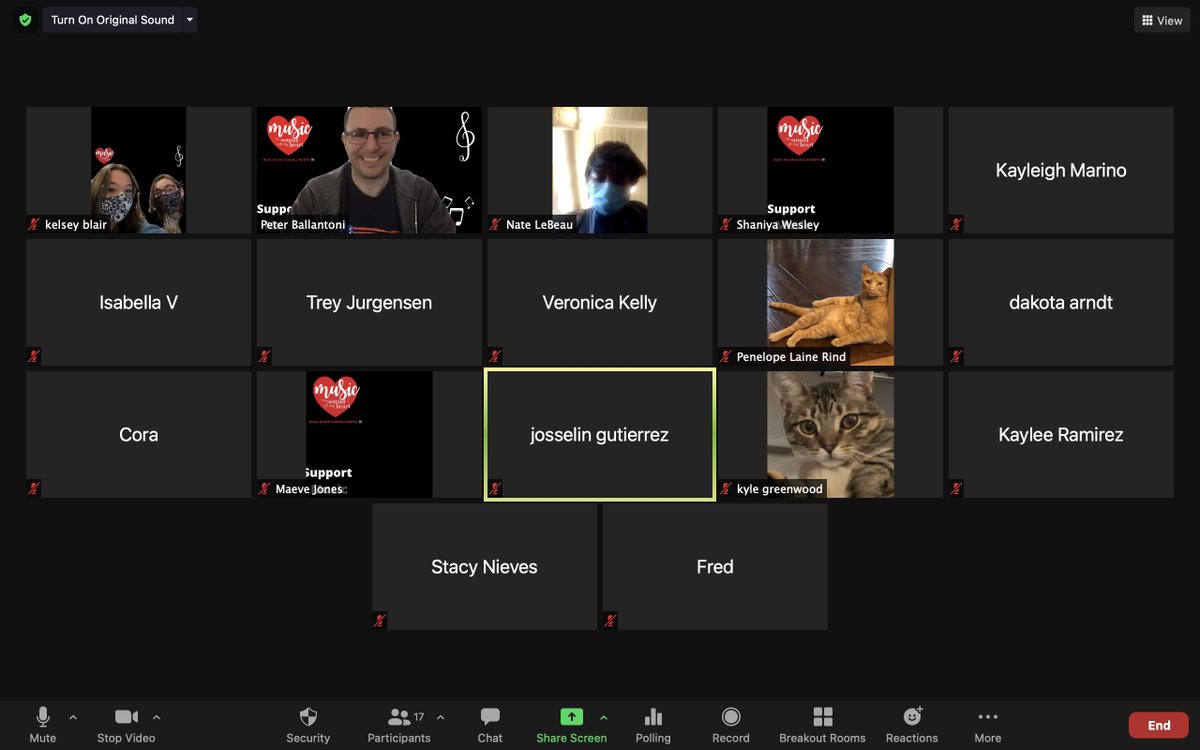Image resolution: width=1200 pixels, height=750 pixels.
Task: Click muted mic icon on Fred tile
Action: (611, 620)
